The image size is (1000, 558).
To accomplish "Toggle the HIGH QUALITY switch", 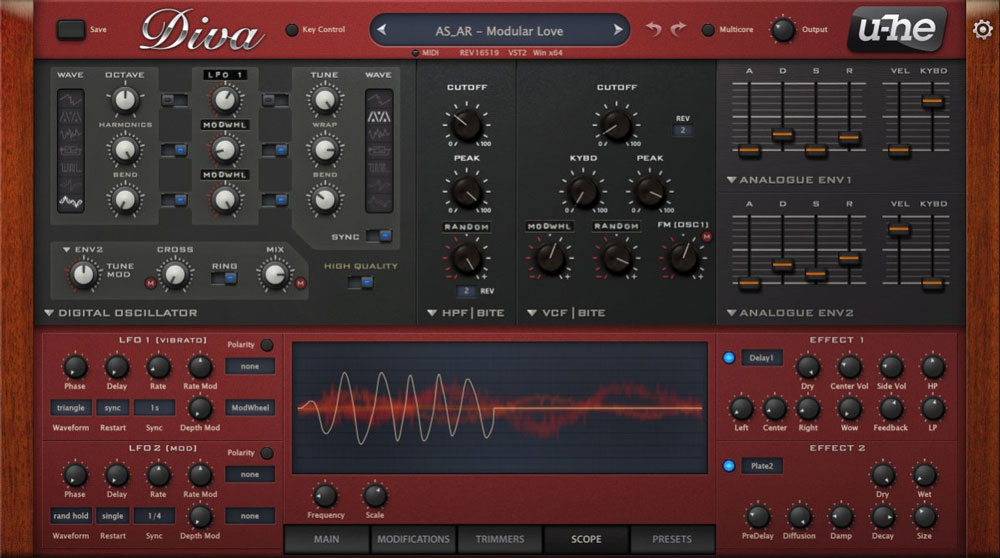I will [361, 282].
